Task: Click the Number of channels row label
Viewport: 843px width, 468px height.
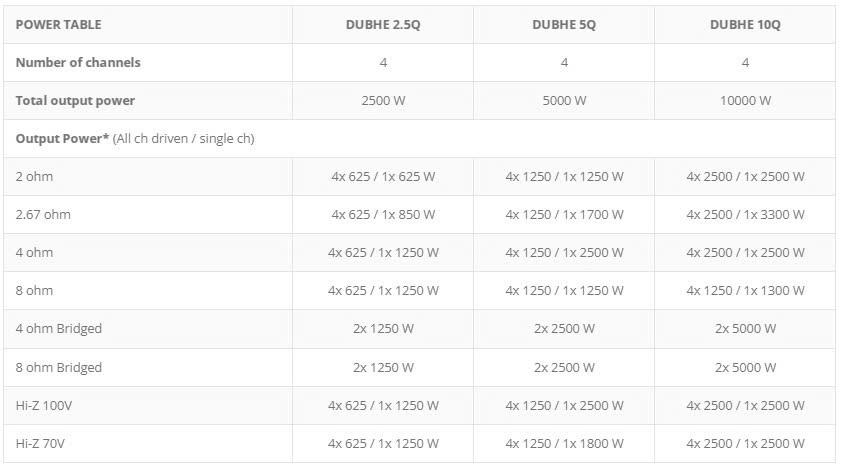Action: pyautogui.click(x=78, y=62)
